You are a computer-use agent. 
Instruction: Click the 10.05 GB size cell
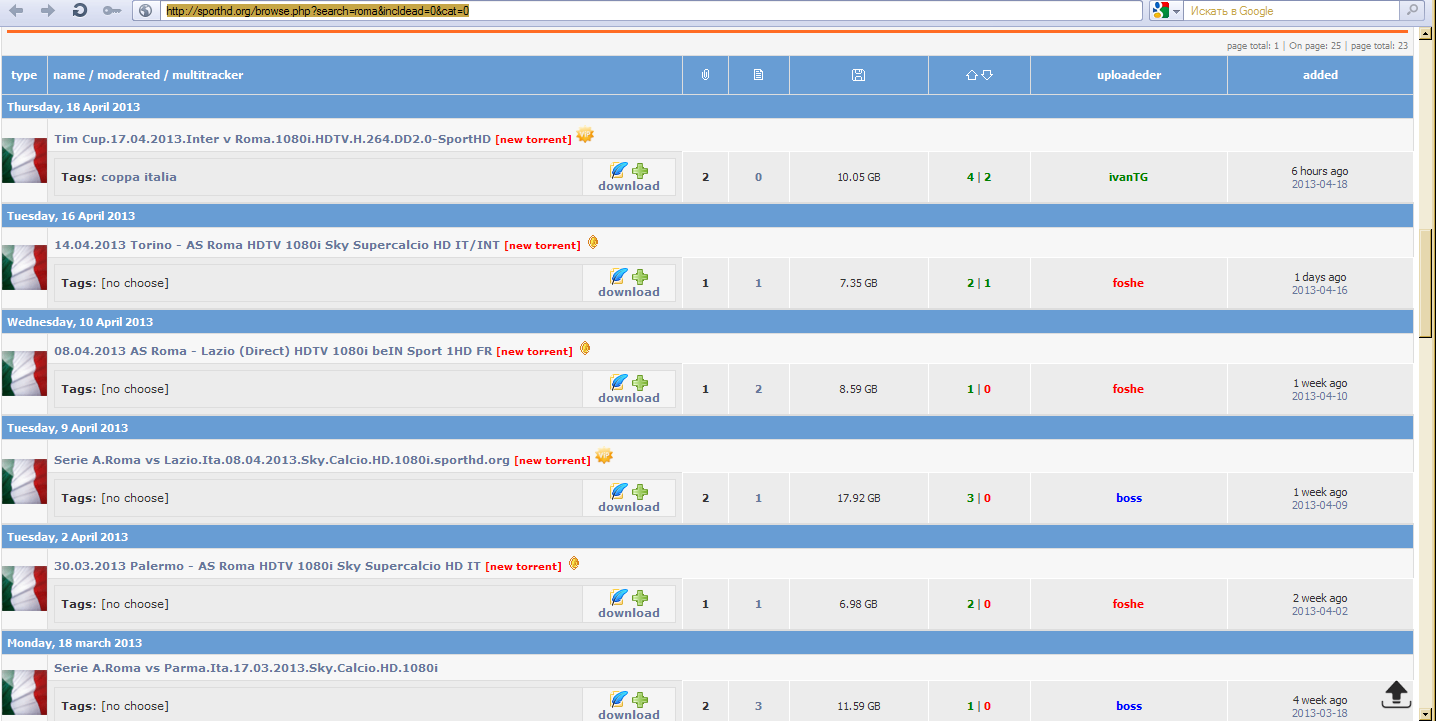pyautogui.click(x=859, y=177)
